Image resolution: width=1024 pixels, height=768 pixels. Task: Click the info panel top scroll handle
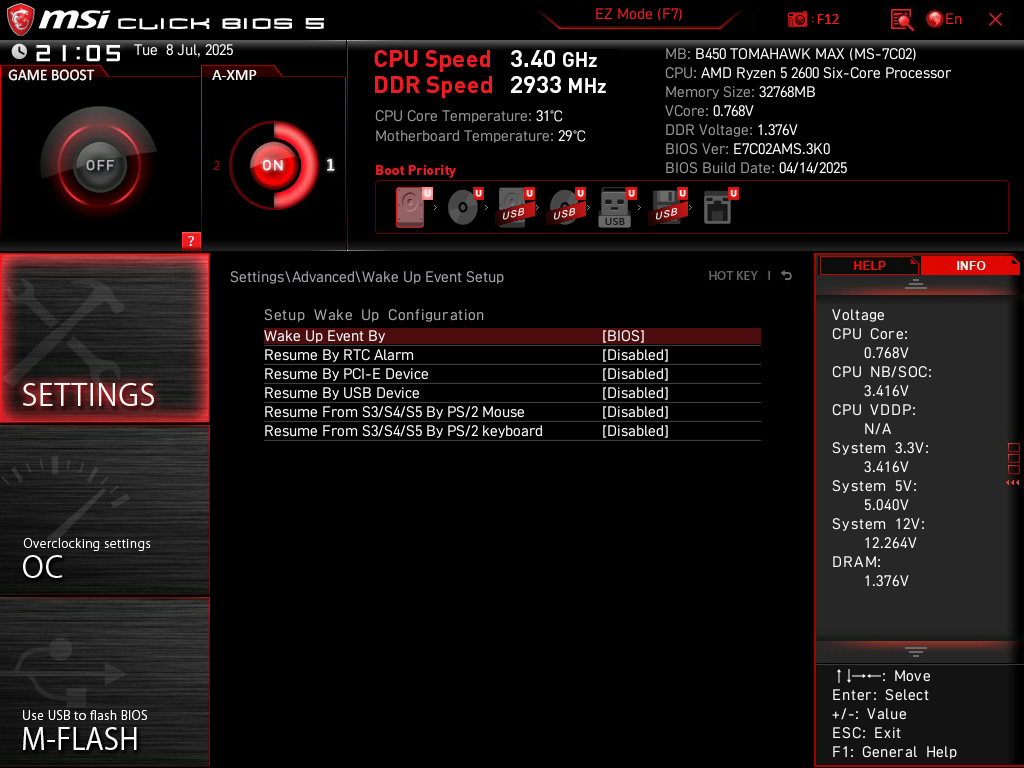point(916,283)
